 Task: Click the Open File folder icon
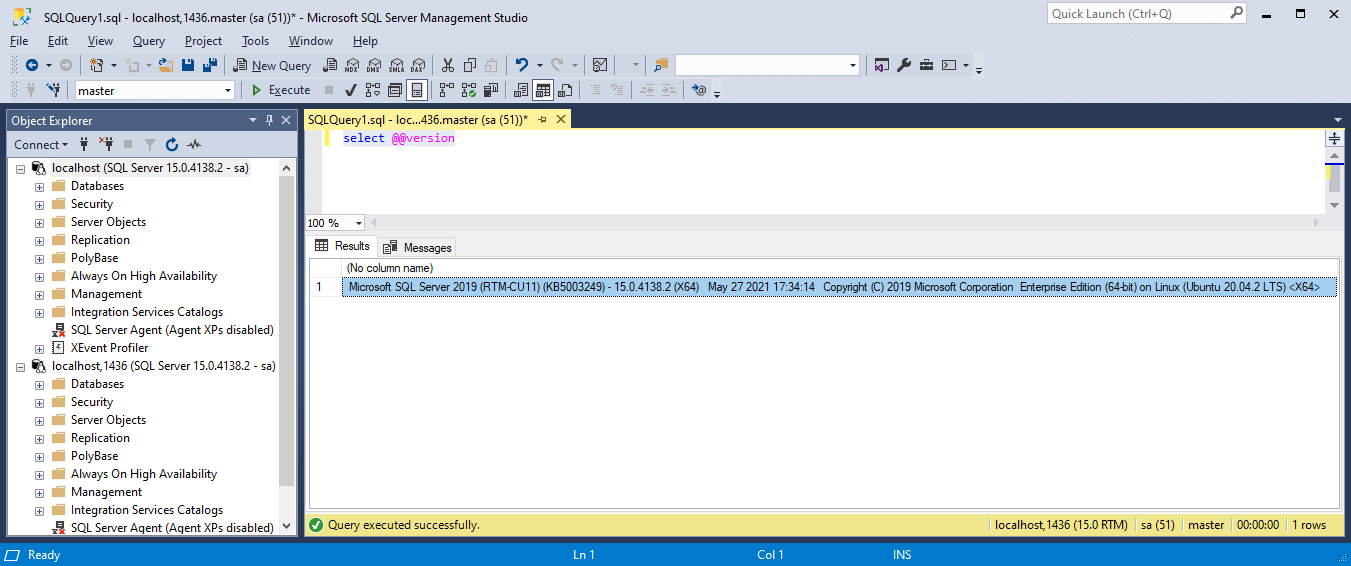(166, 65)
